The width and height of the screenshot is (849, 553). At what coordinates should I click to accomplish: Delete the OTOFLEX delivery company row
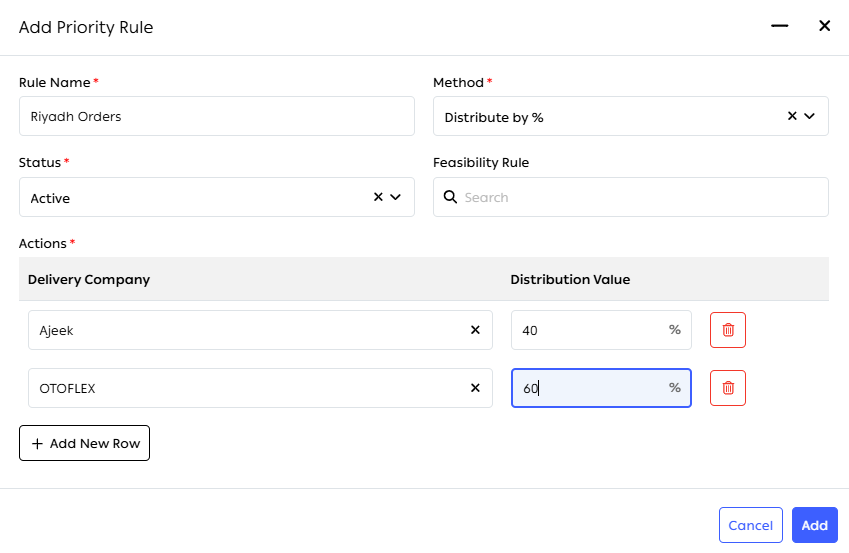(728, 388)
